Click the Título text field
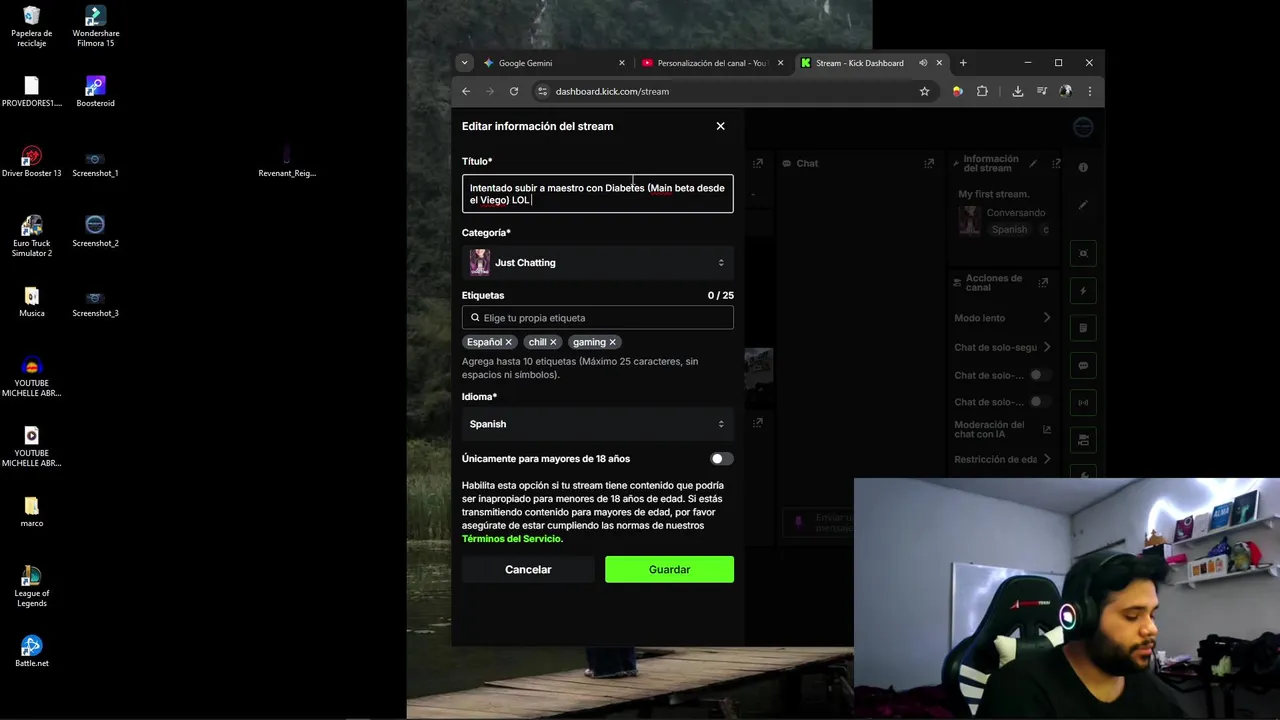Viewport: 1280px width, 720px height. point(597,194)
